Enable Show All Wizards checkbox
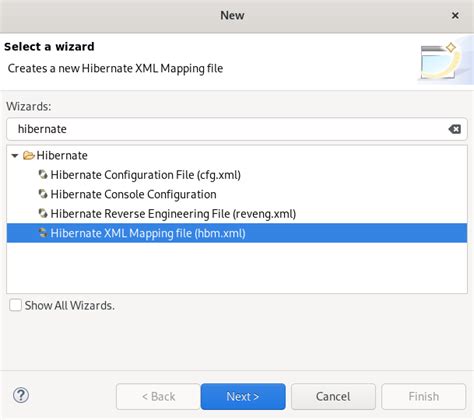Screen dimensions: 474x420 15,305
